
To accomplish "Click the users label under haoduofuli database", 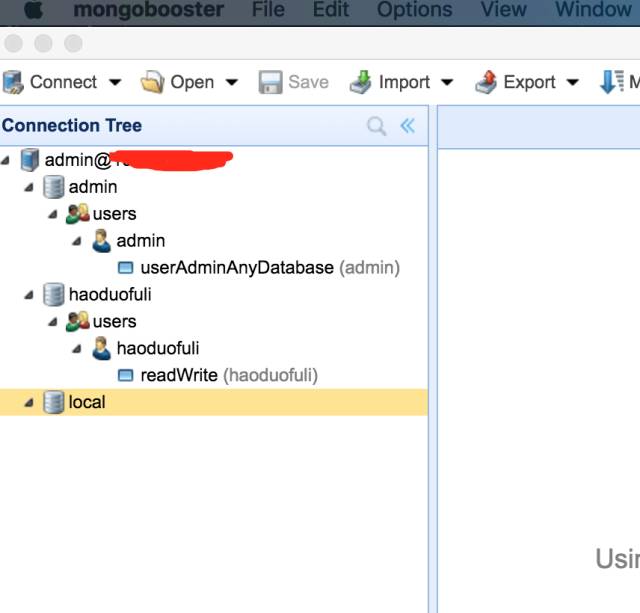I will click(x=115, y=322).
